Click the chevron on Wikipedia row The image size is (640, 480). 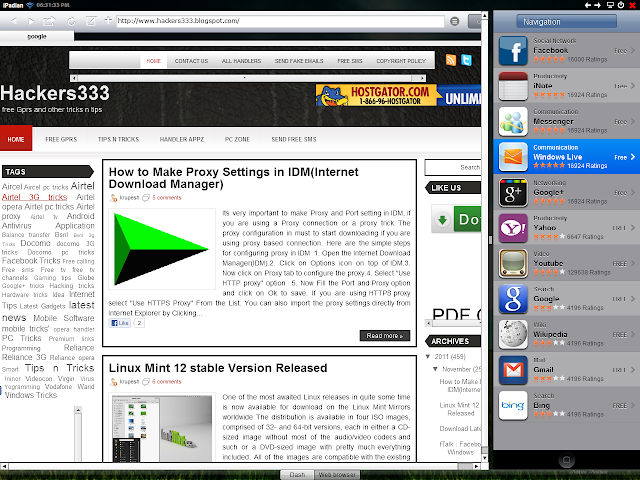[633, 335]
